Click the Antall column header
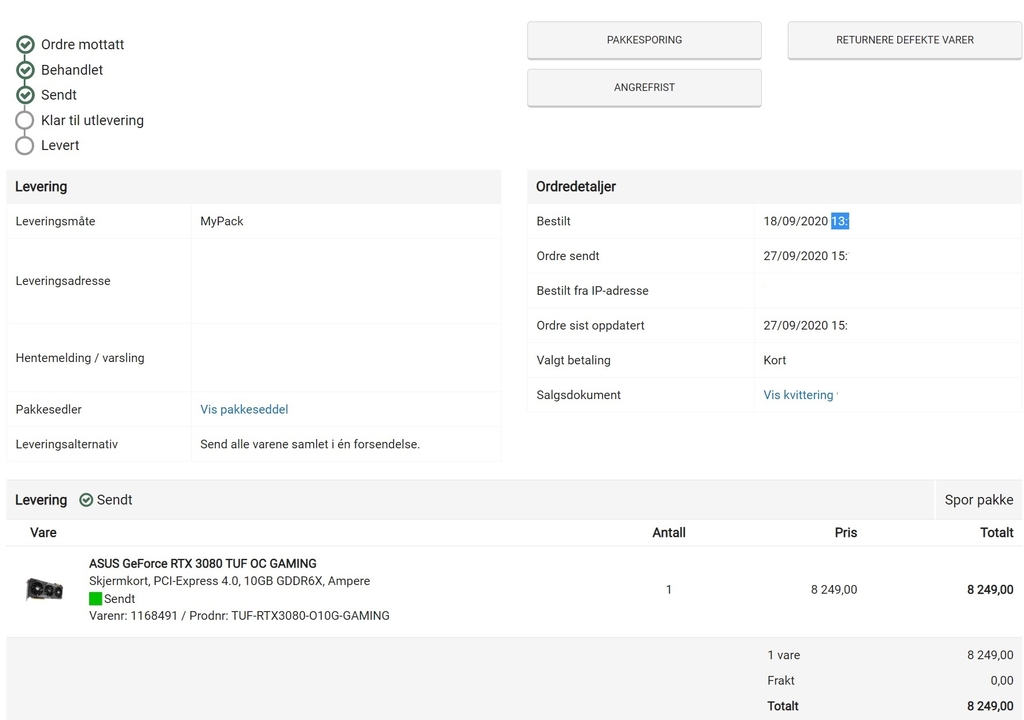 pyautogui.click(x=669, y=532)
